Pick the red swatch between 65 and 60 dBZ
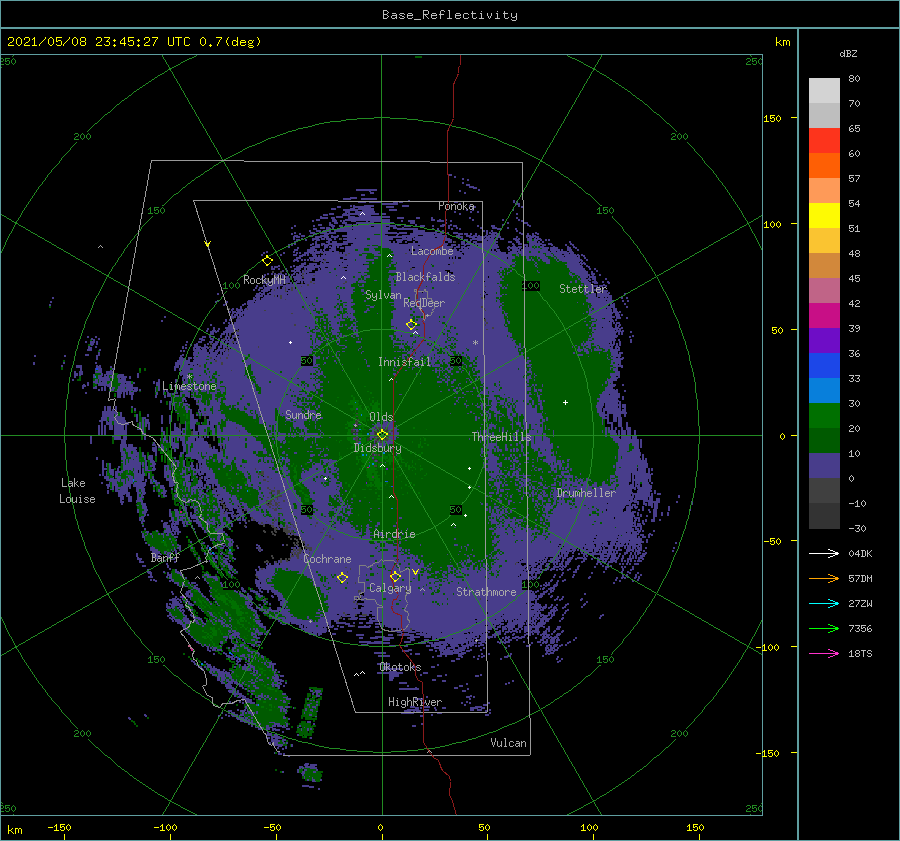 (x=824, y=141)
